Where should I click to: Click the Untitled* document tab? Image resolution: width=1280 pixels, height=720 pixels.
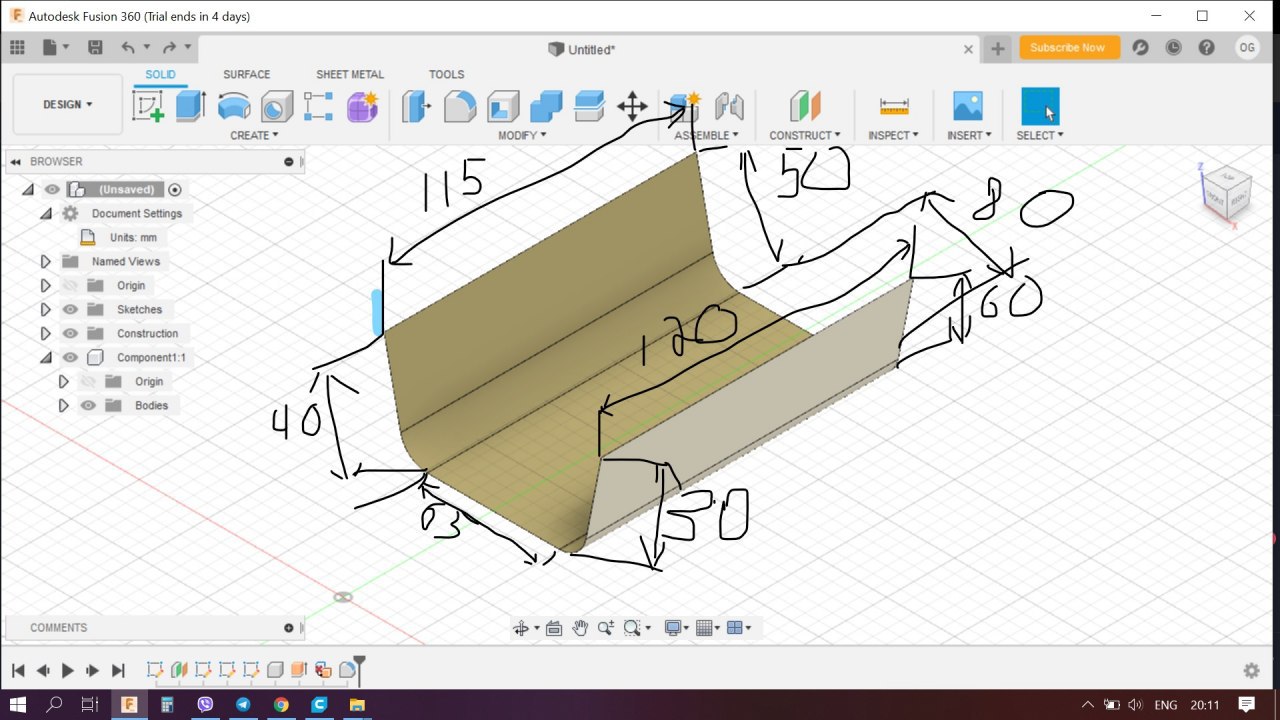coord(581,49)
